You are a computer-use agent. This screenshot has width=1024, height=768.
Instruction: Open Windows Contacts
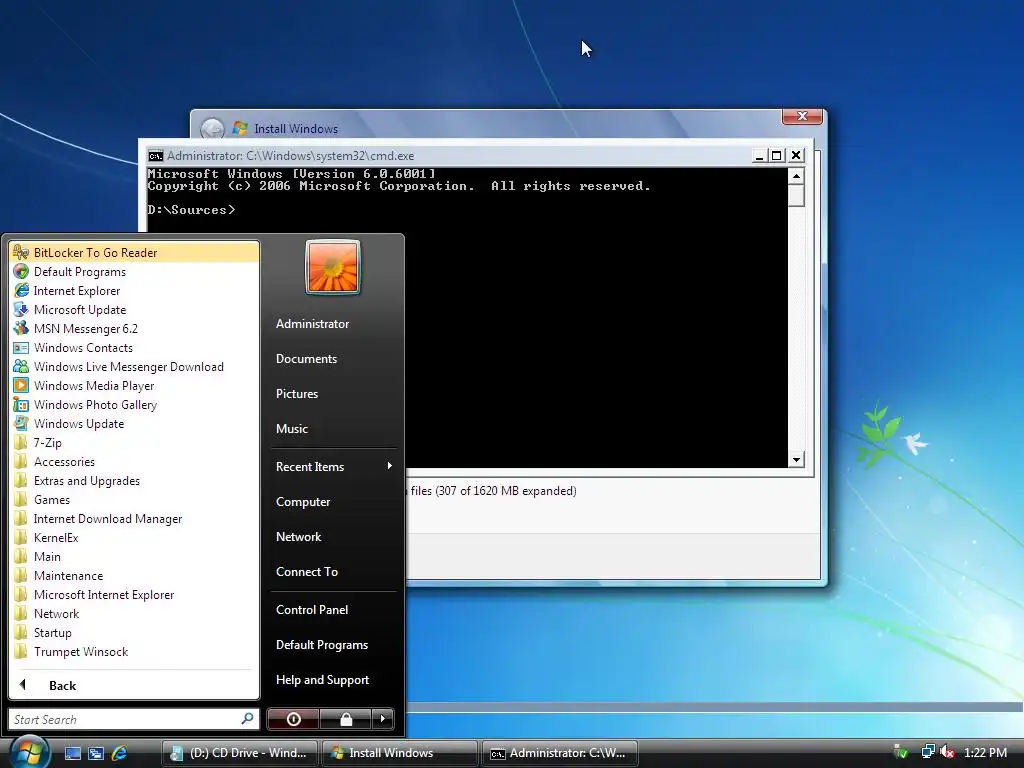pyautogui.click(x=134, y=347)
